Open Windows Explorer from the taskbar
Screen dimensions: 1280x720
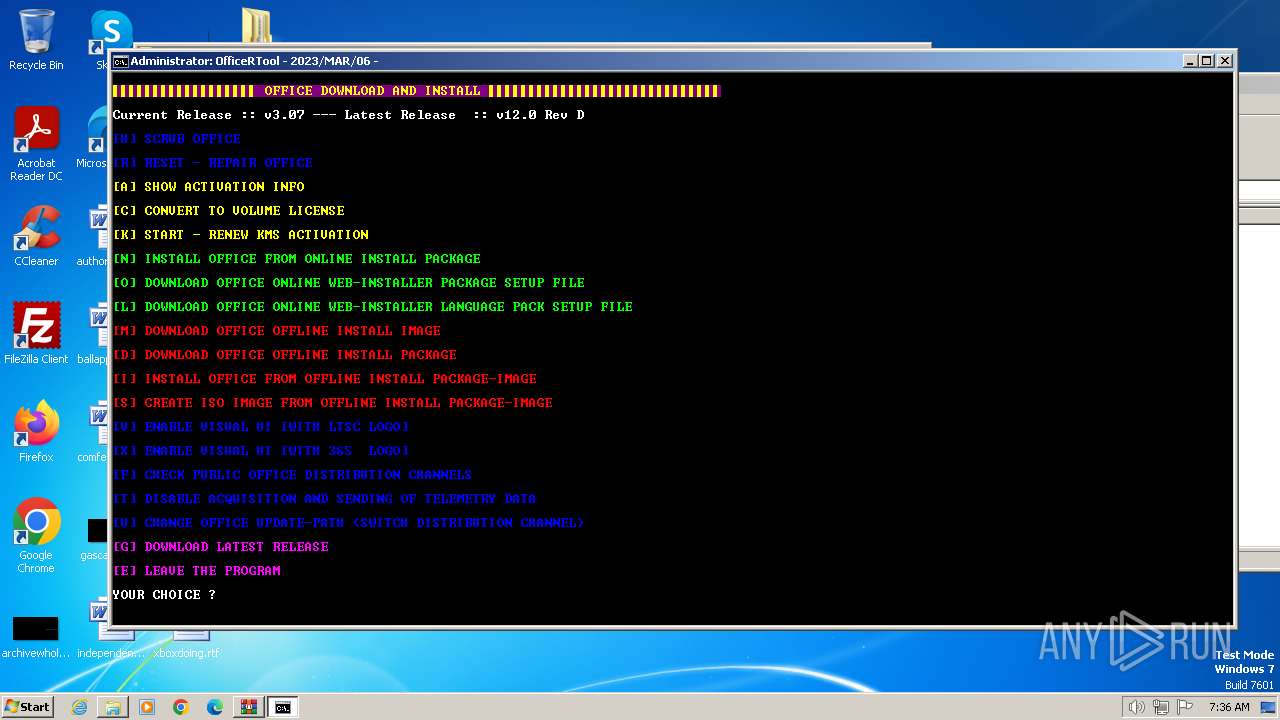tap(113, 707)
